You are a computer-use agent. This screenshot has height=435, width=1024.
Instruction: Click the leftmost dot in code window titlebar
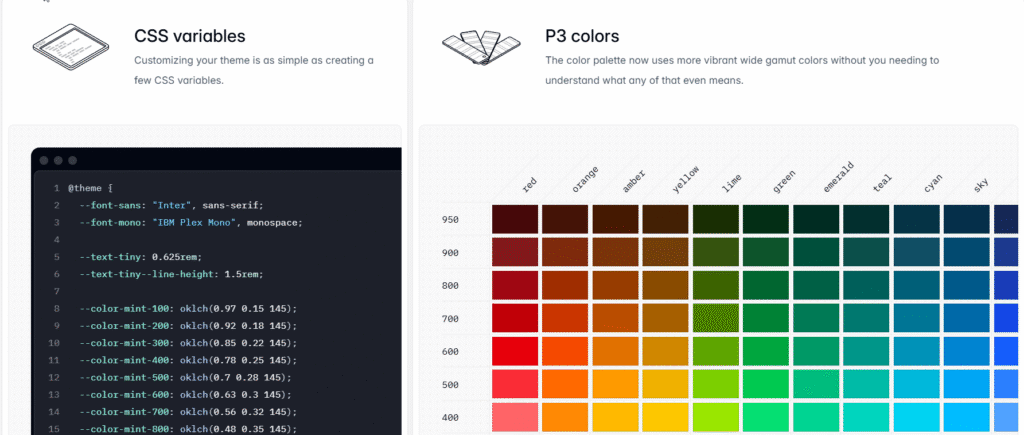click(x=44, y=160)
